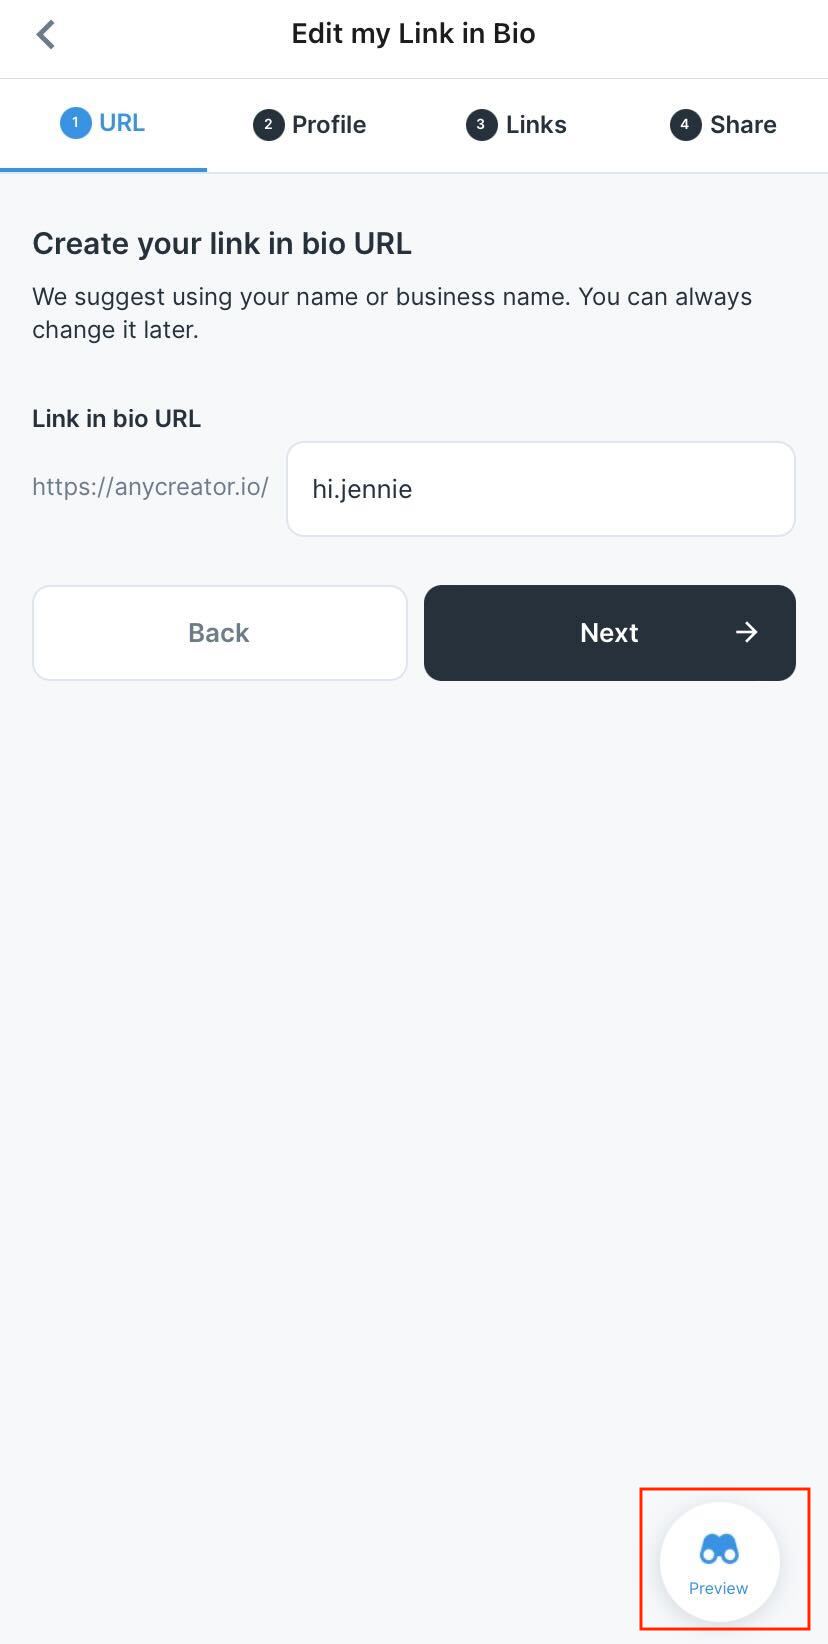Screen dimensions: 828x1644
Task: Click the step 1 number badge
Action: pyautogui.click(x=75, y=123)
